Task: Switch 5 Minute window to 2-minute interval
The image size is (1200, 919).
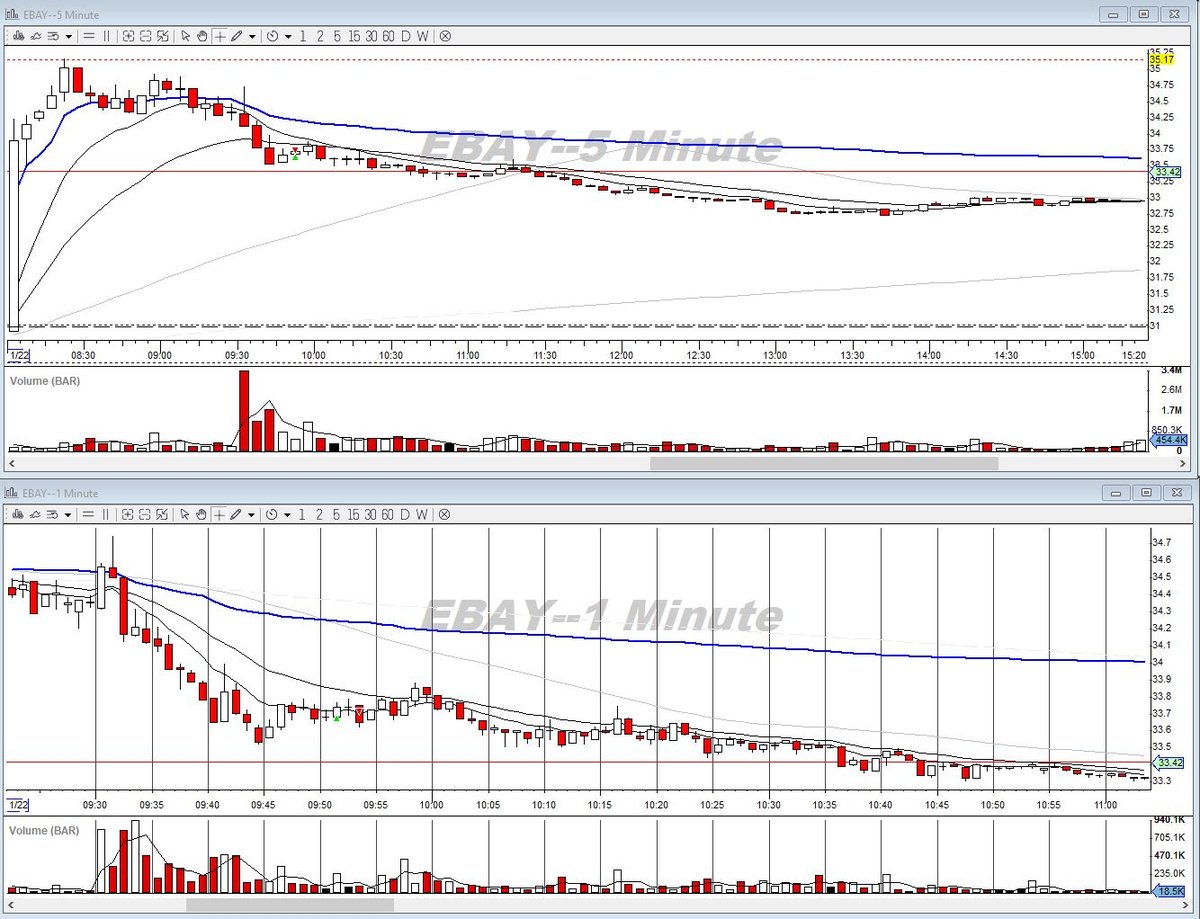Action: click(320, 35)
